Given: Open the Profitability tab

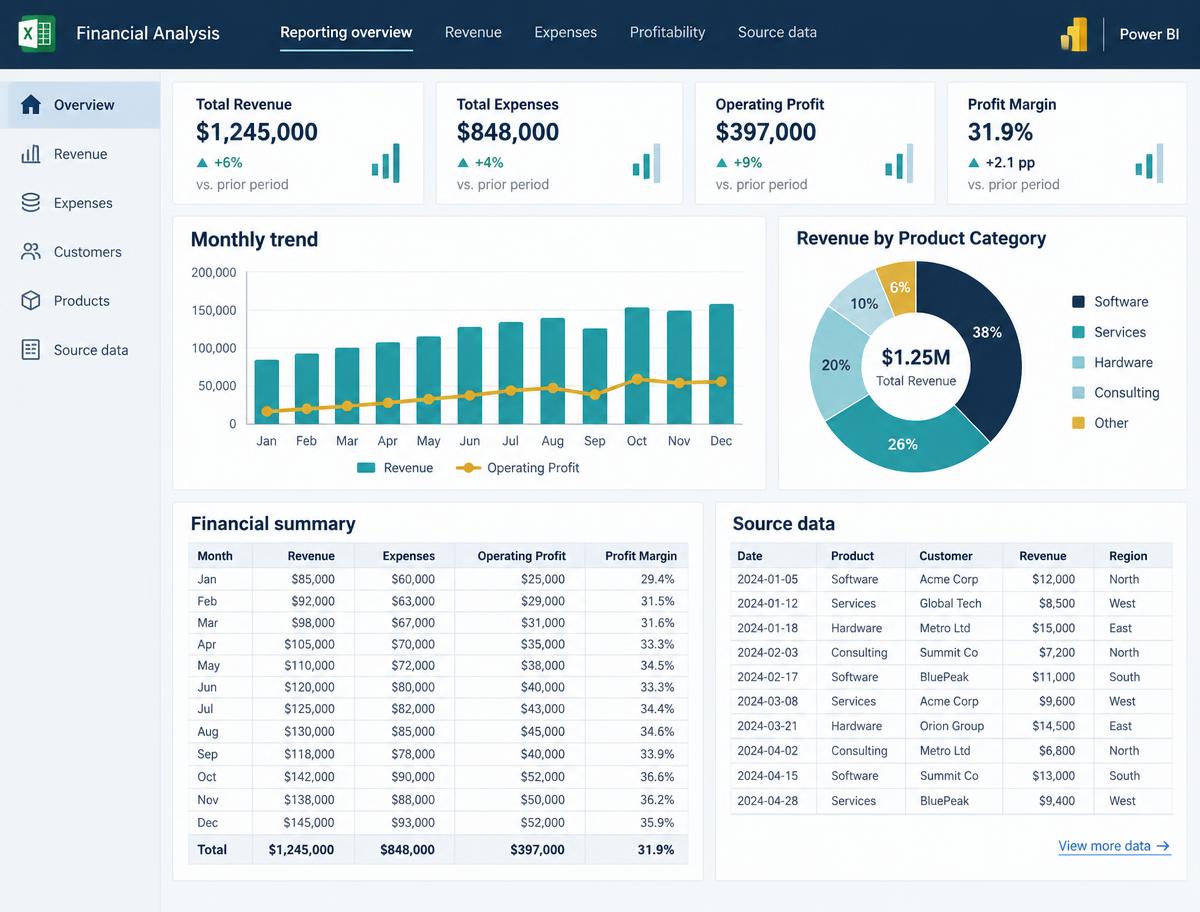Looking at the screenshot, I should [x=667, y=32].
